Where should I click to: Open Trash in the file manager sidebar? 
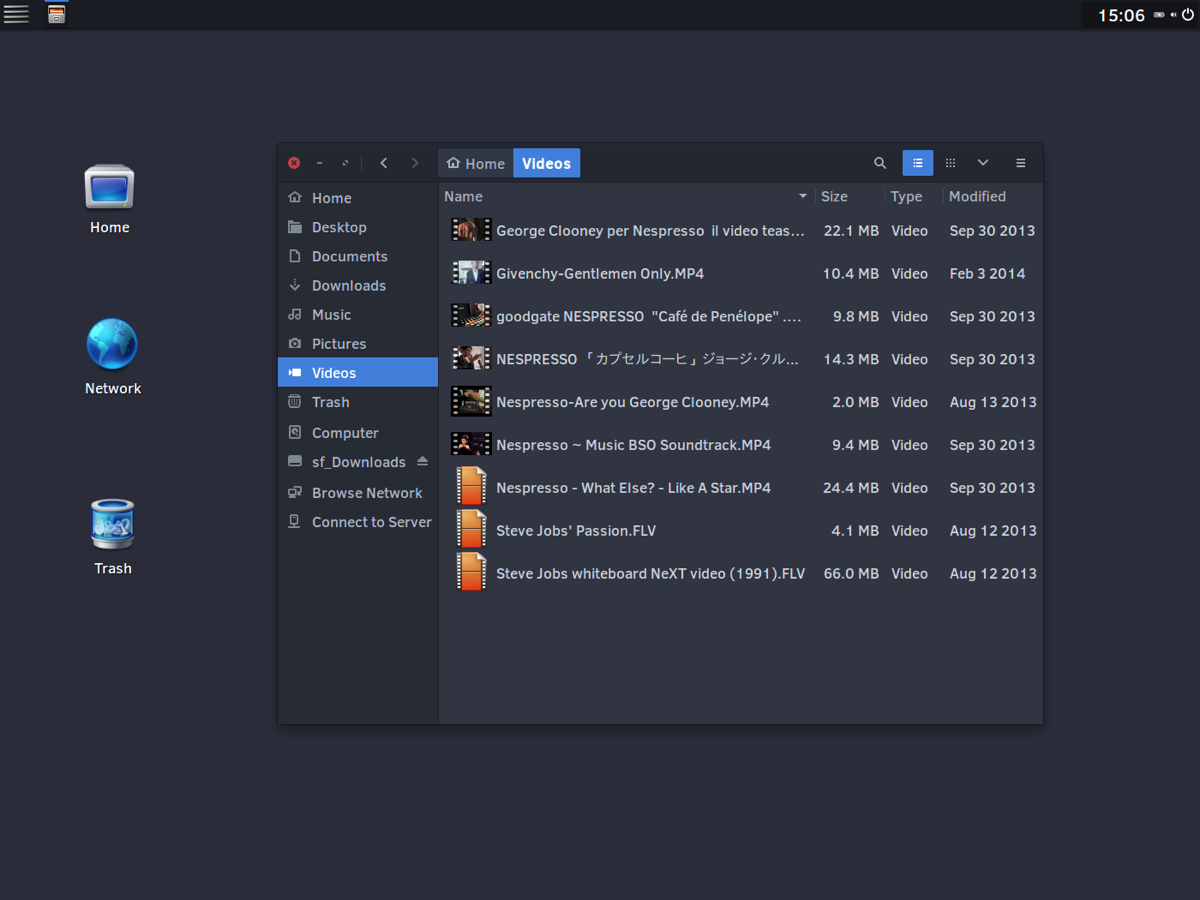(358, 402)
